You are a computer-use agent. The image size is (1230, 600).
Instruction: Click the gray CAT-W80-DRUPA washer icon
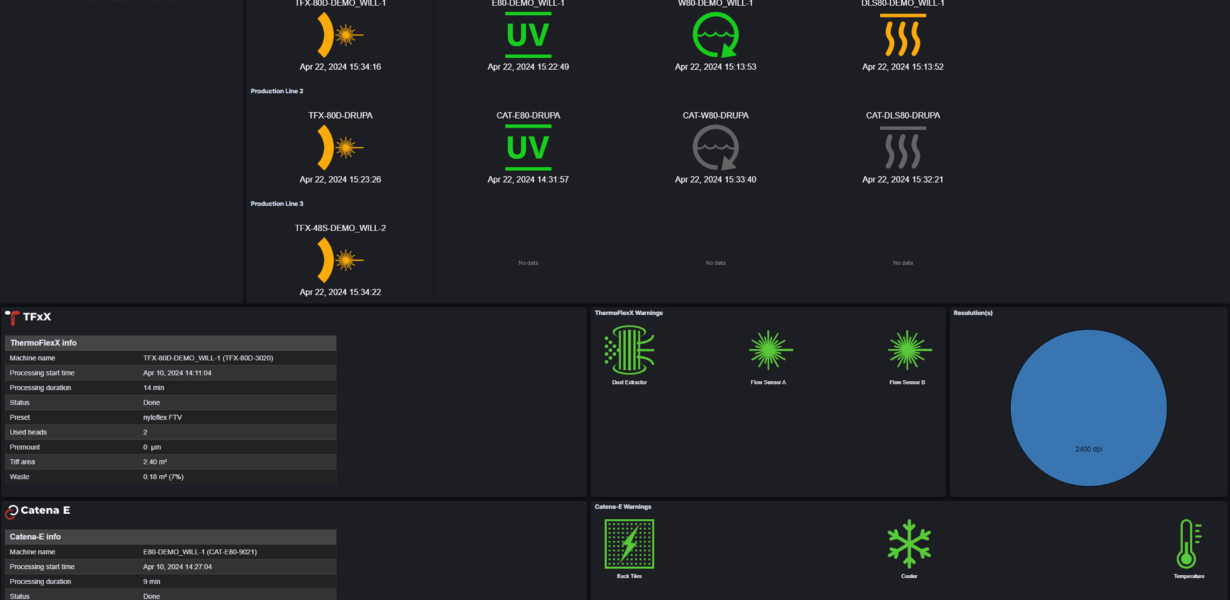tap(716, 147)
